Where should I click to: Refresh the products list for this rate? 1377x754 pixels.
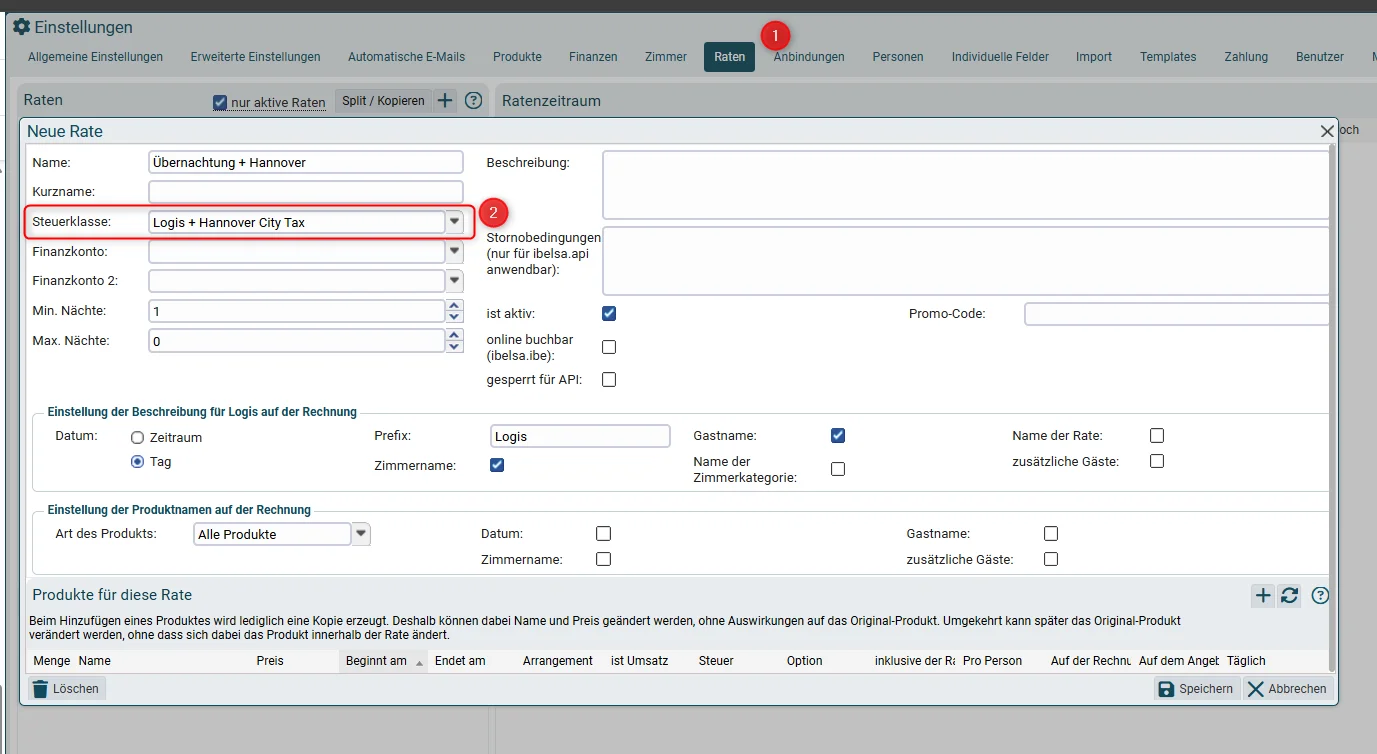(1290, 596)
